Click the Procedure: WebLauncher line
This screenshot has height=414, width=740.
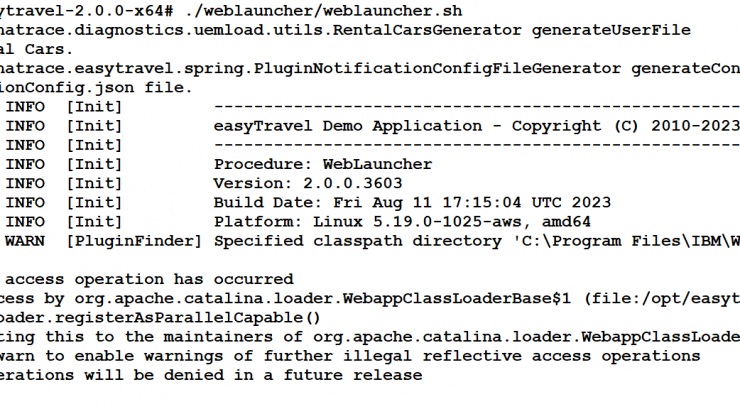coord(323,164)
